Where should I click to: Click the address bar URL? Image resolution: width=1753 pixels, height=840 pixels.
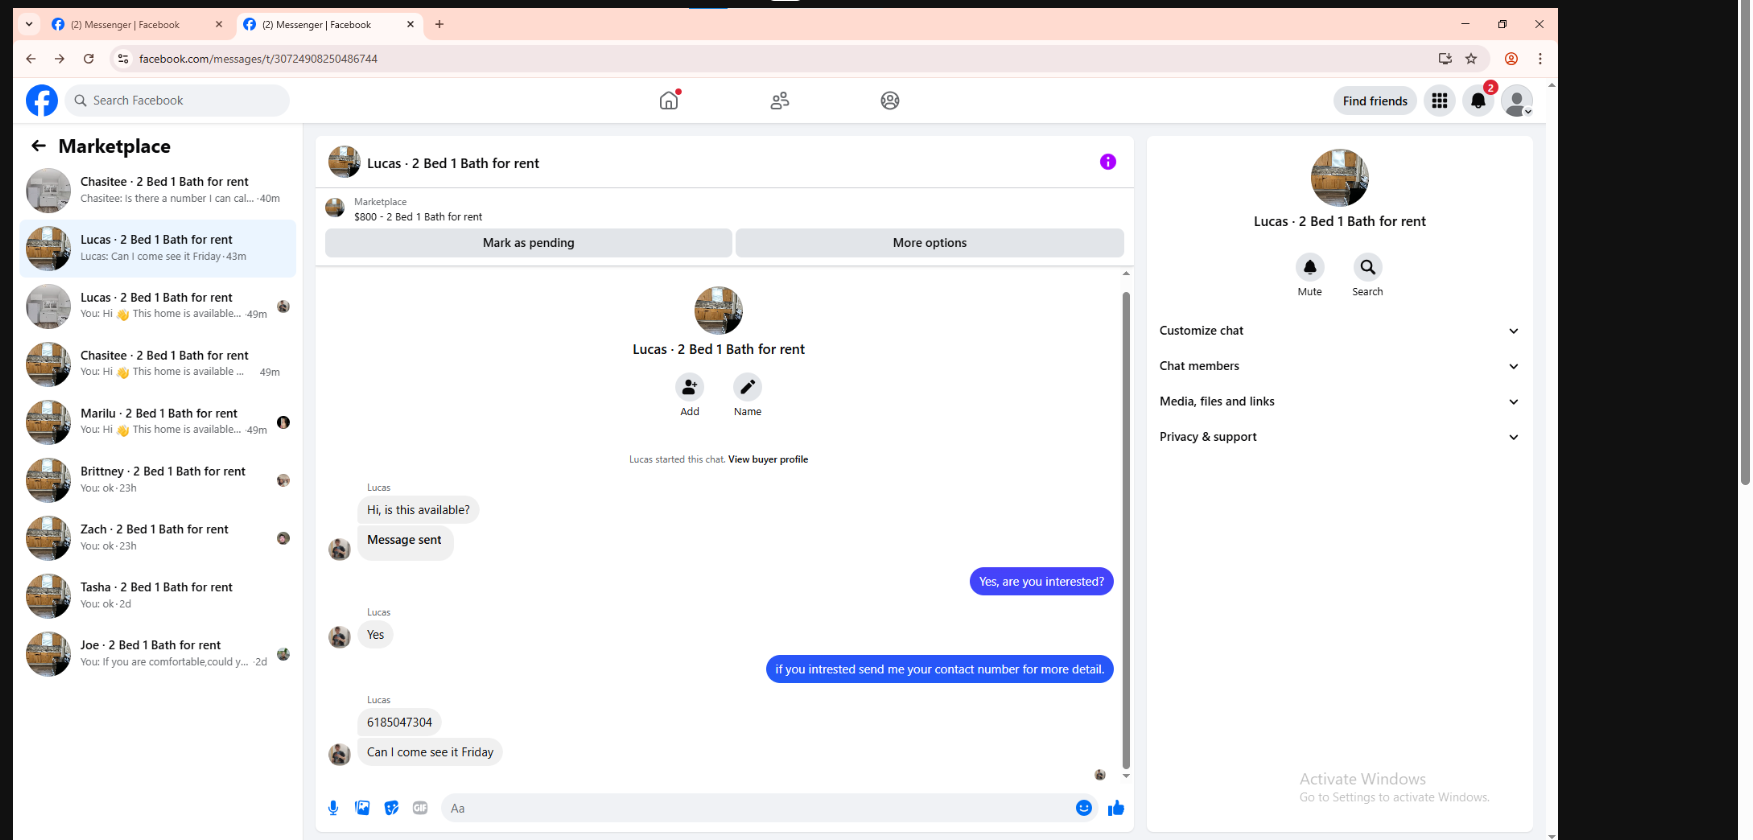pyautogui.click(x=258, y=59)
